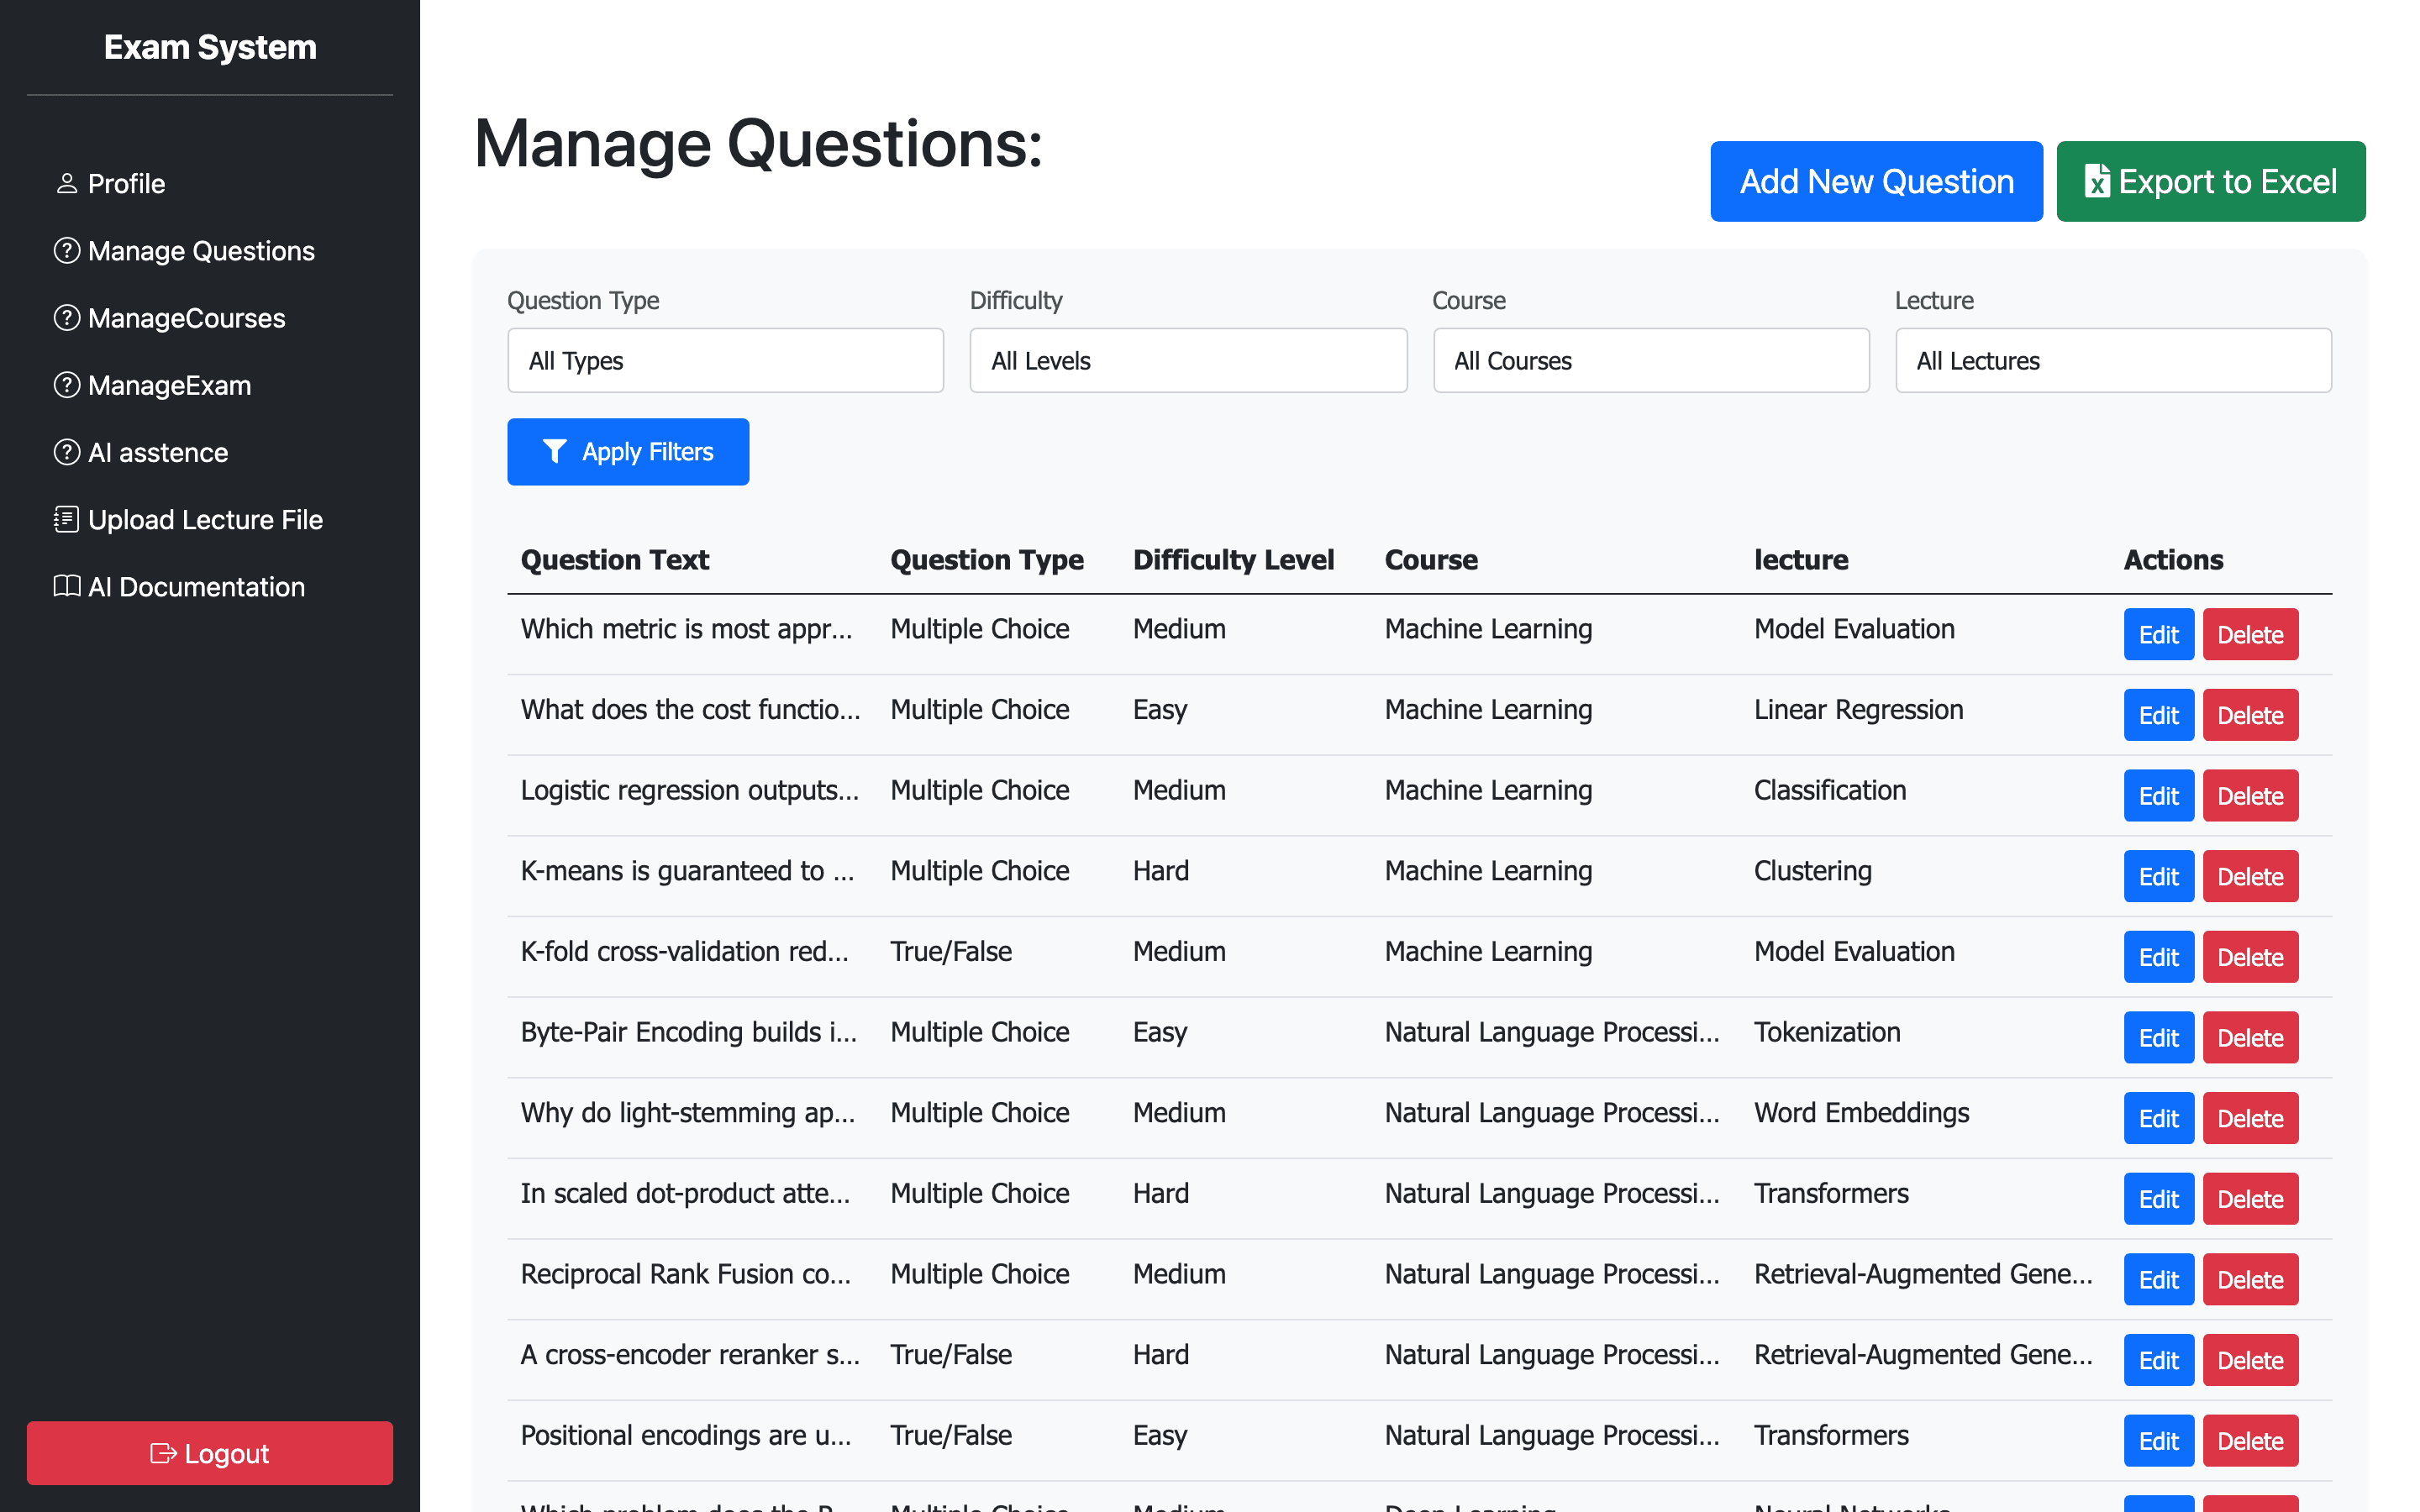
Task: Click the document icon beside Upload Lecture File
Action: pyautogui.click(x=67, y=519)
